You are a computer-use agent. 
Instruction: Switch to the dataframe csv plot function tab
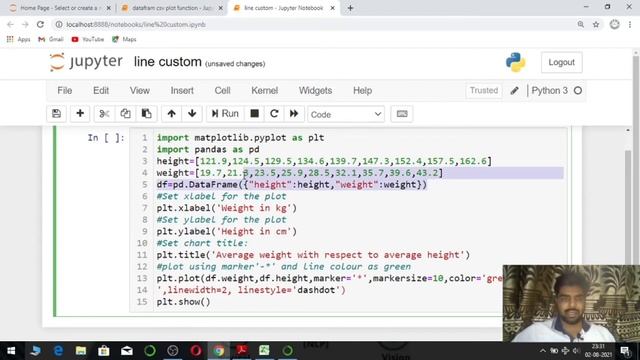click(x=171, y=8)
